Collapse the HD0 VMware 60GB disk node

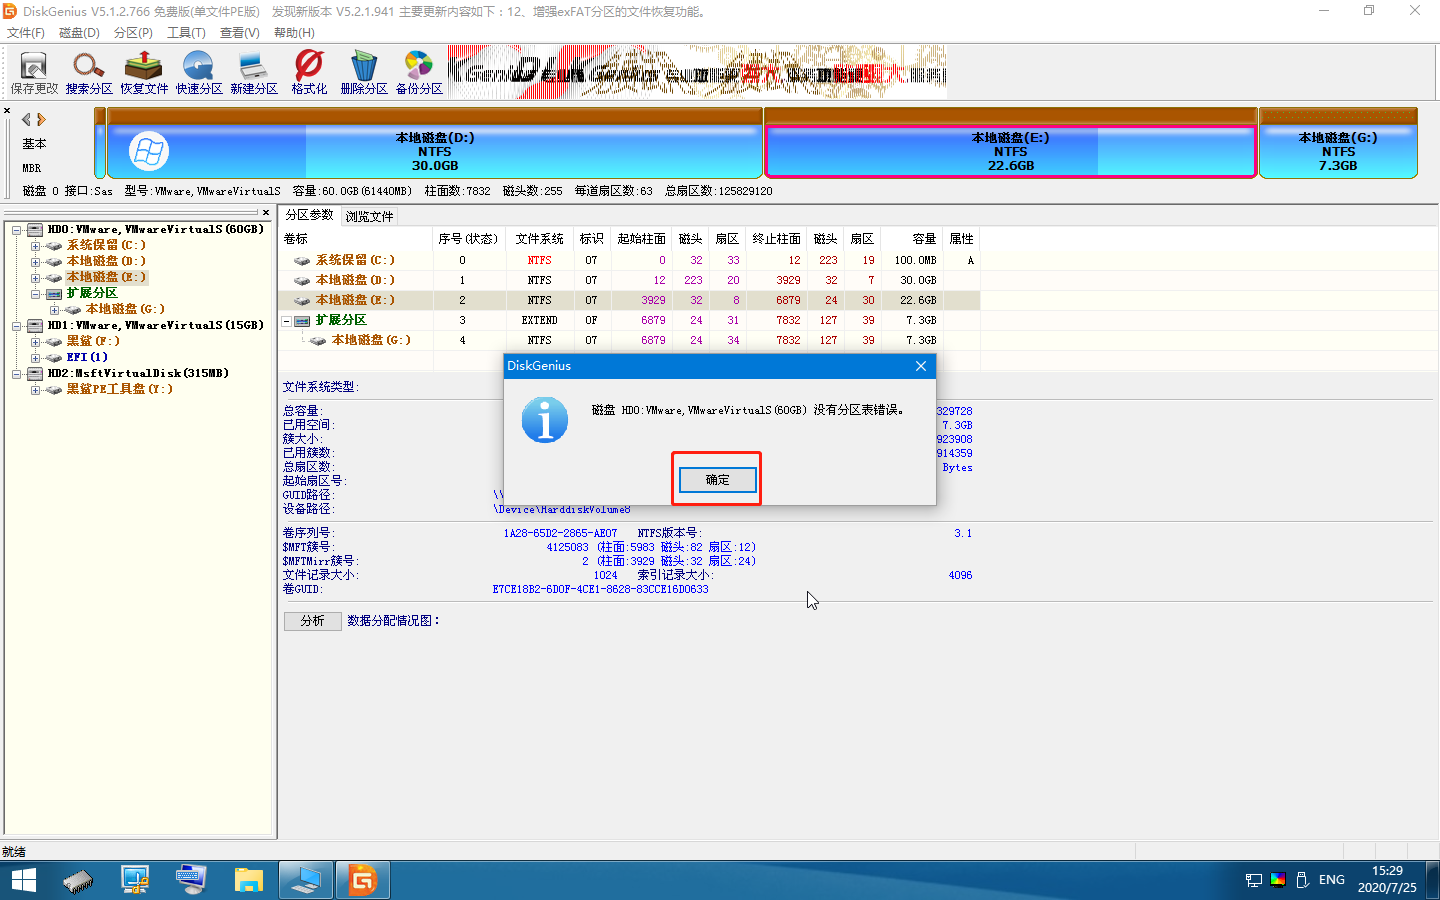[17, 230]
